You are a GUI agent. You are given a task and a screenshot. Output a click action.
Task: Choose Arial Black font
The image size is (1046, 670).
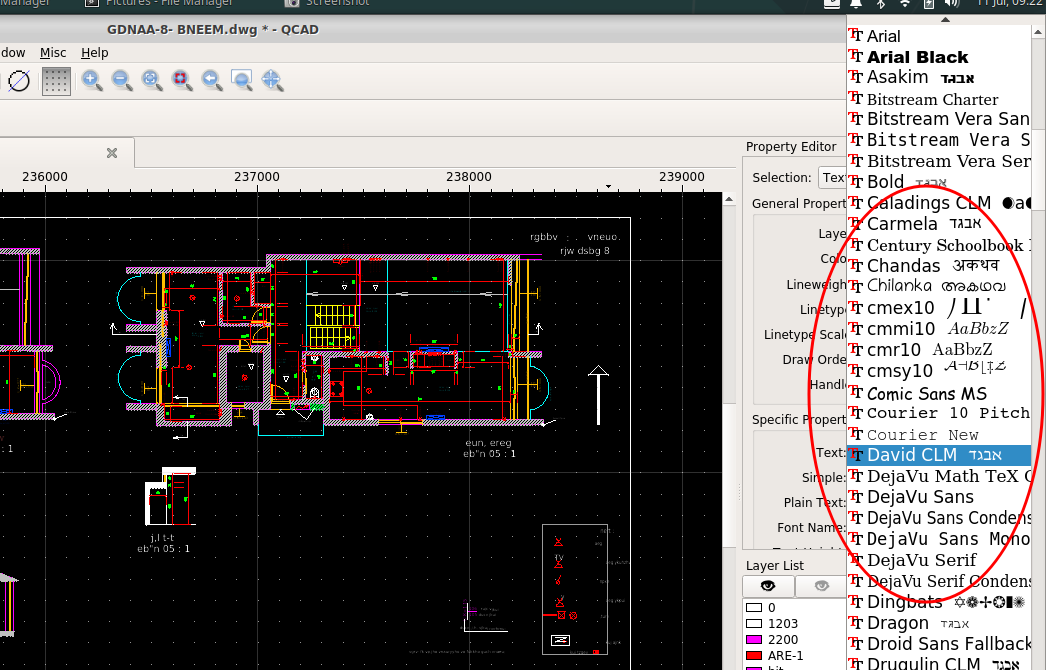pos(939,57)
